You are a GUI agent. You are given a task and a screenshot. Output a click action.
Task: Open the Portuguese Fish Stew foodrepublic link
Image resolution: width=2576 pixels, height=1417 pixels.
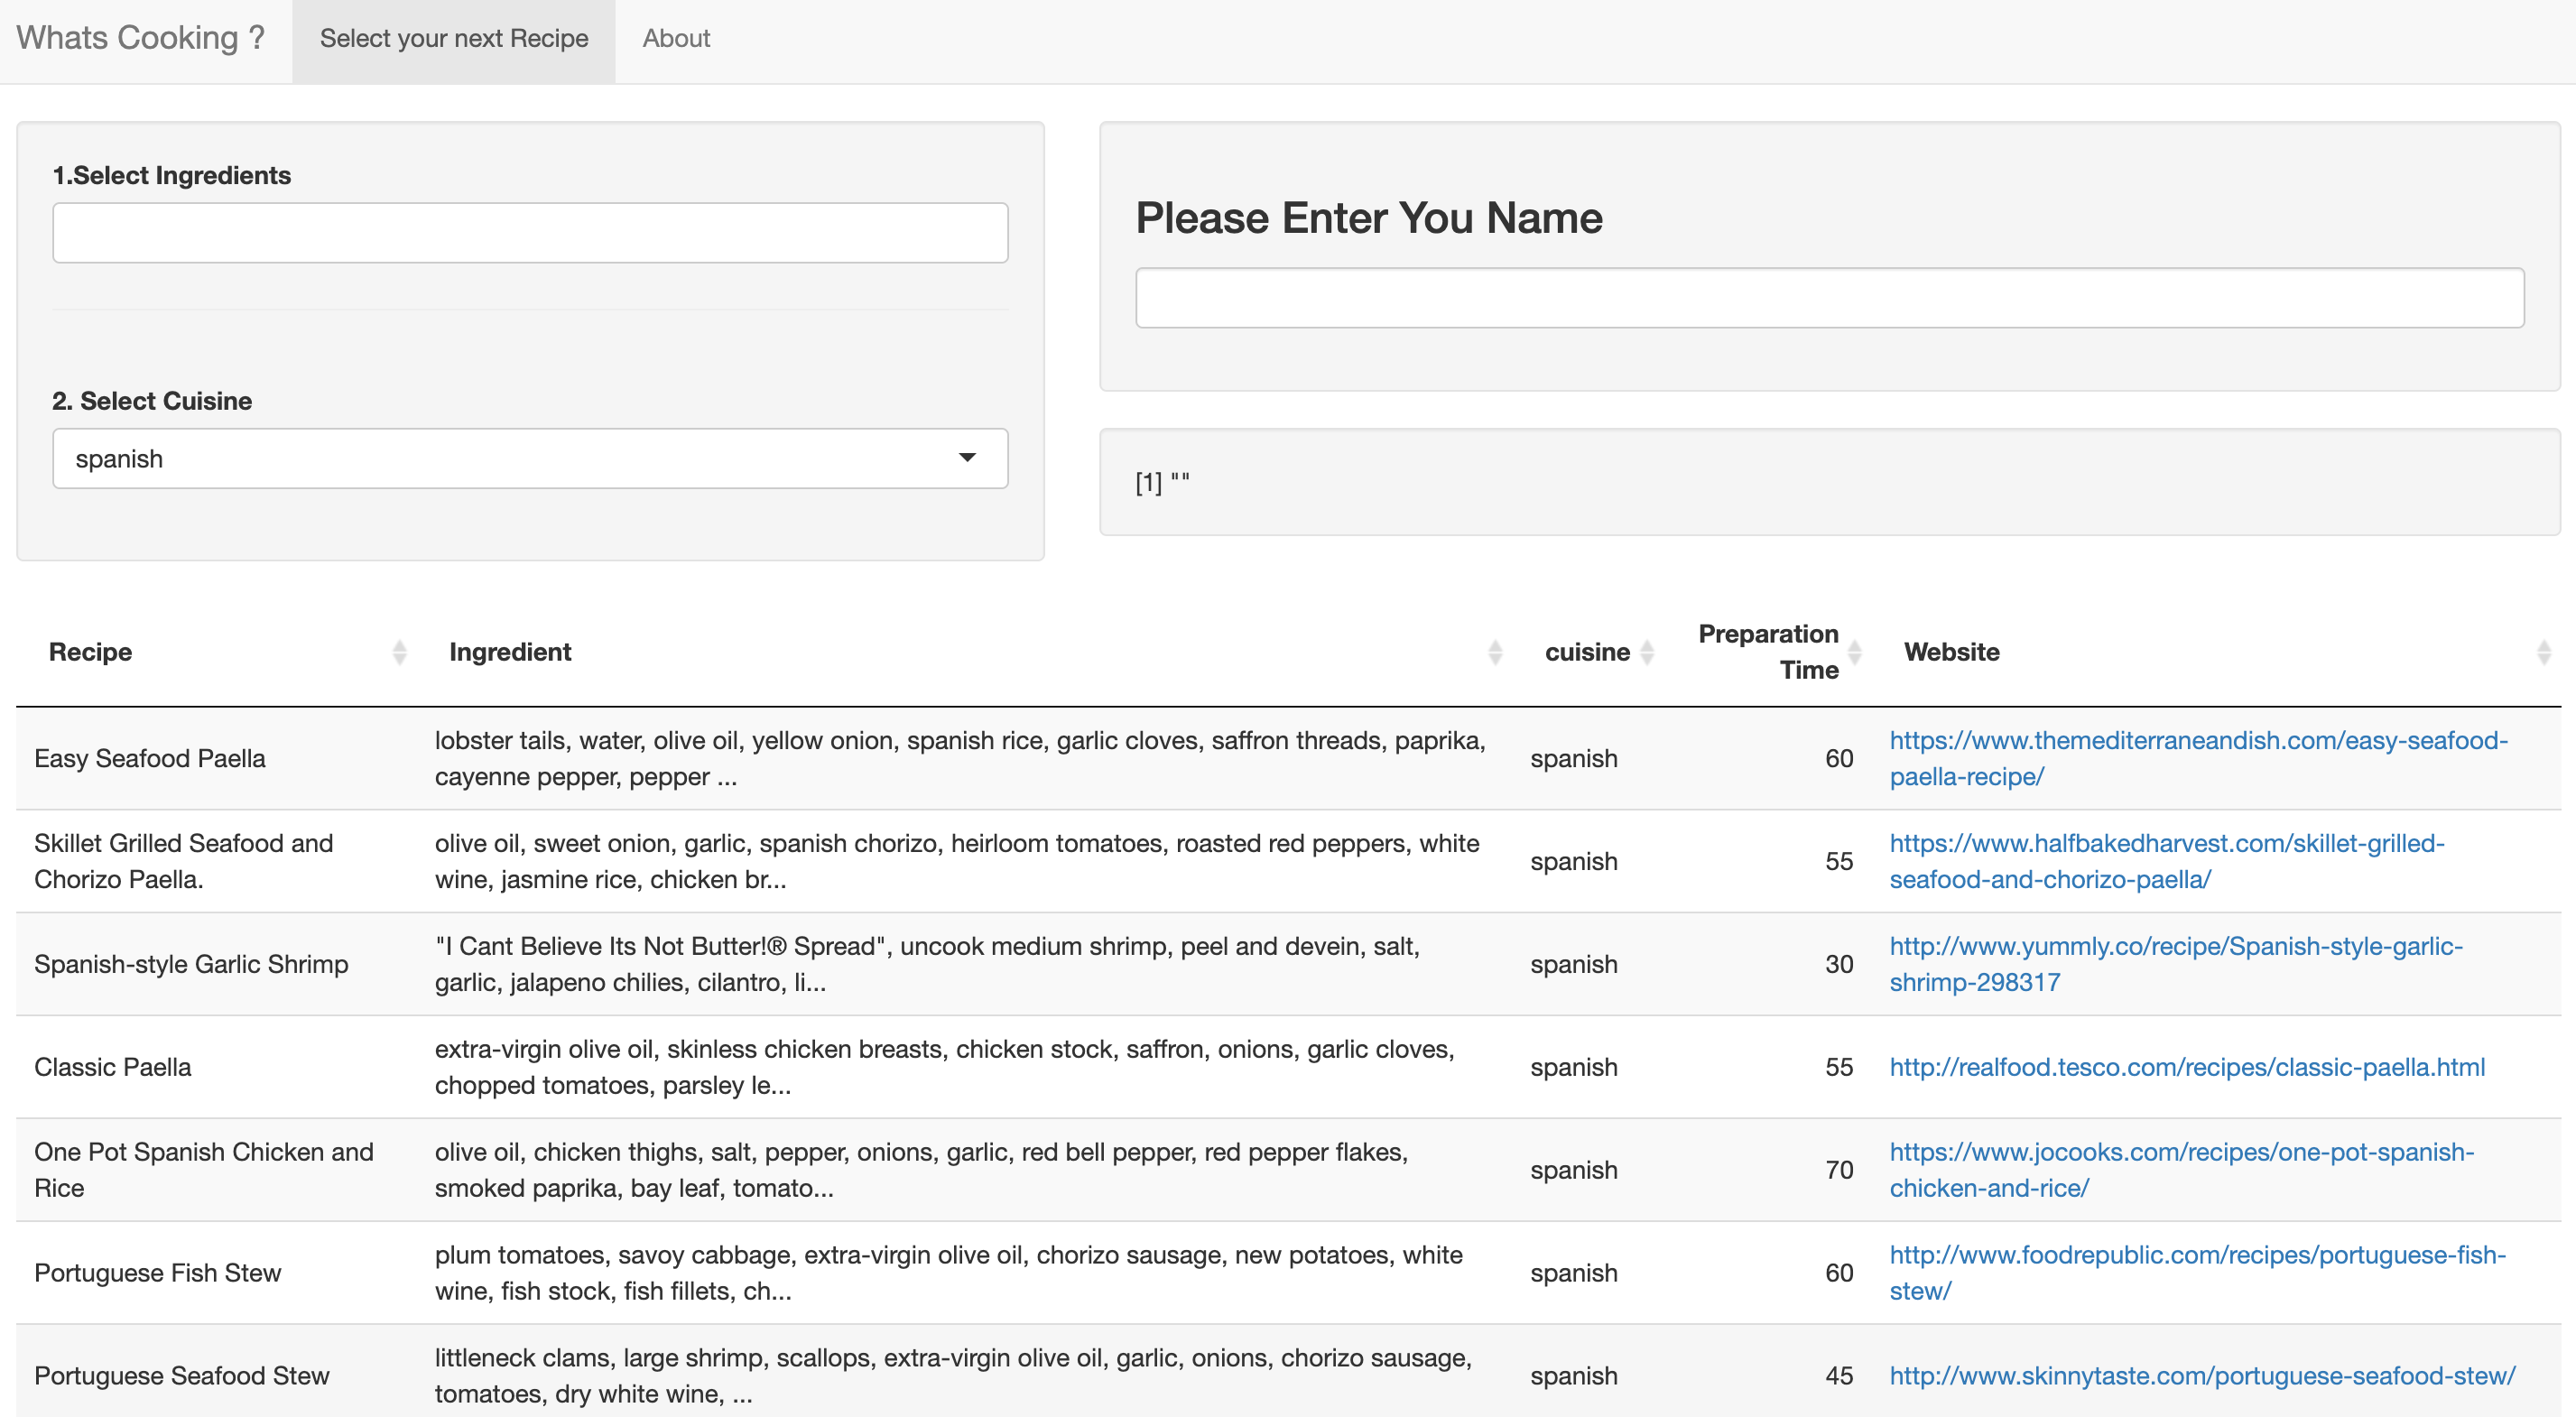(2197, 1273)
